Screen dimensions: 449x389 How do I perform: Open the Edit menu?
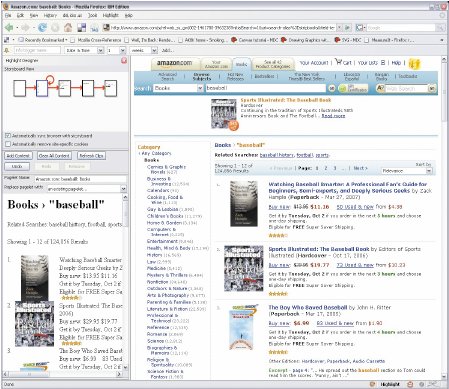(20, 15)
